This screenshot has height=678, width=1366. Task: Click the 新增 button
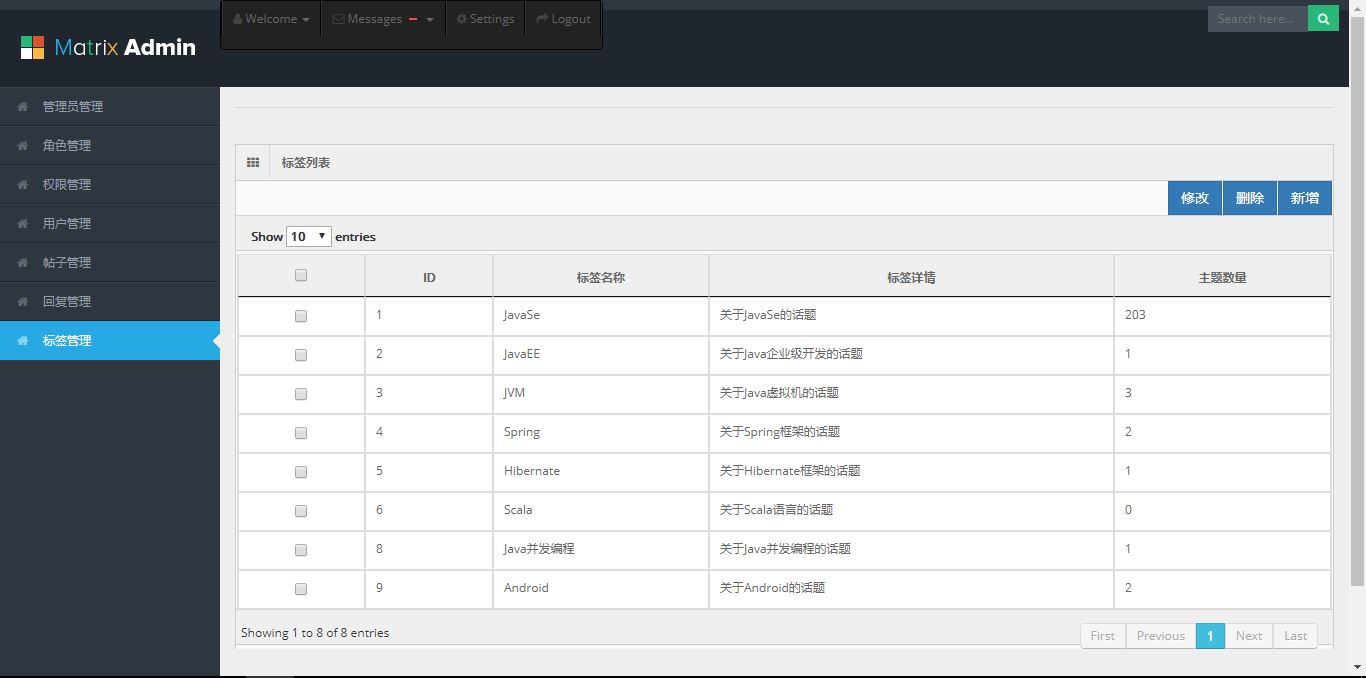tap(1305, 198)
